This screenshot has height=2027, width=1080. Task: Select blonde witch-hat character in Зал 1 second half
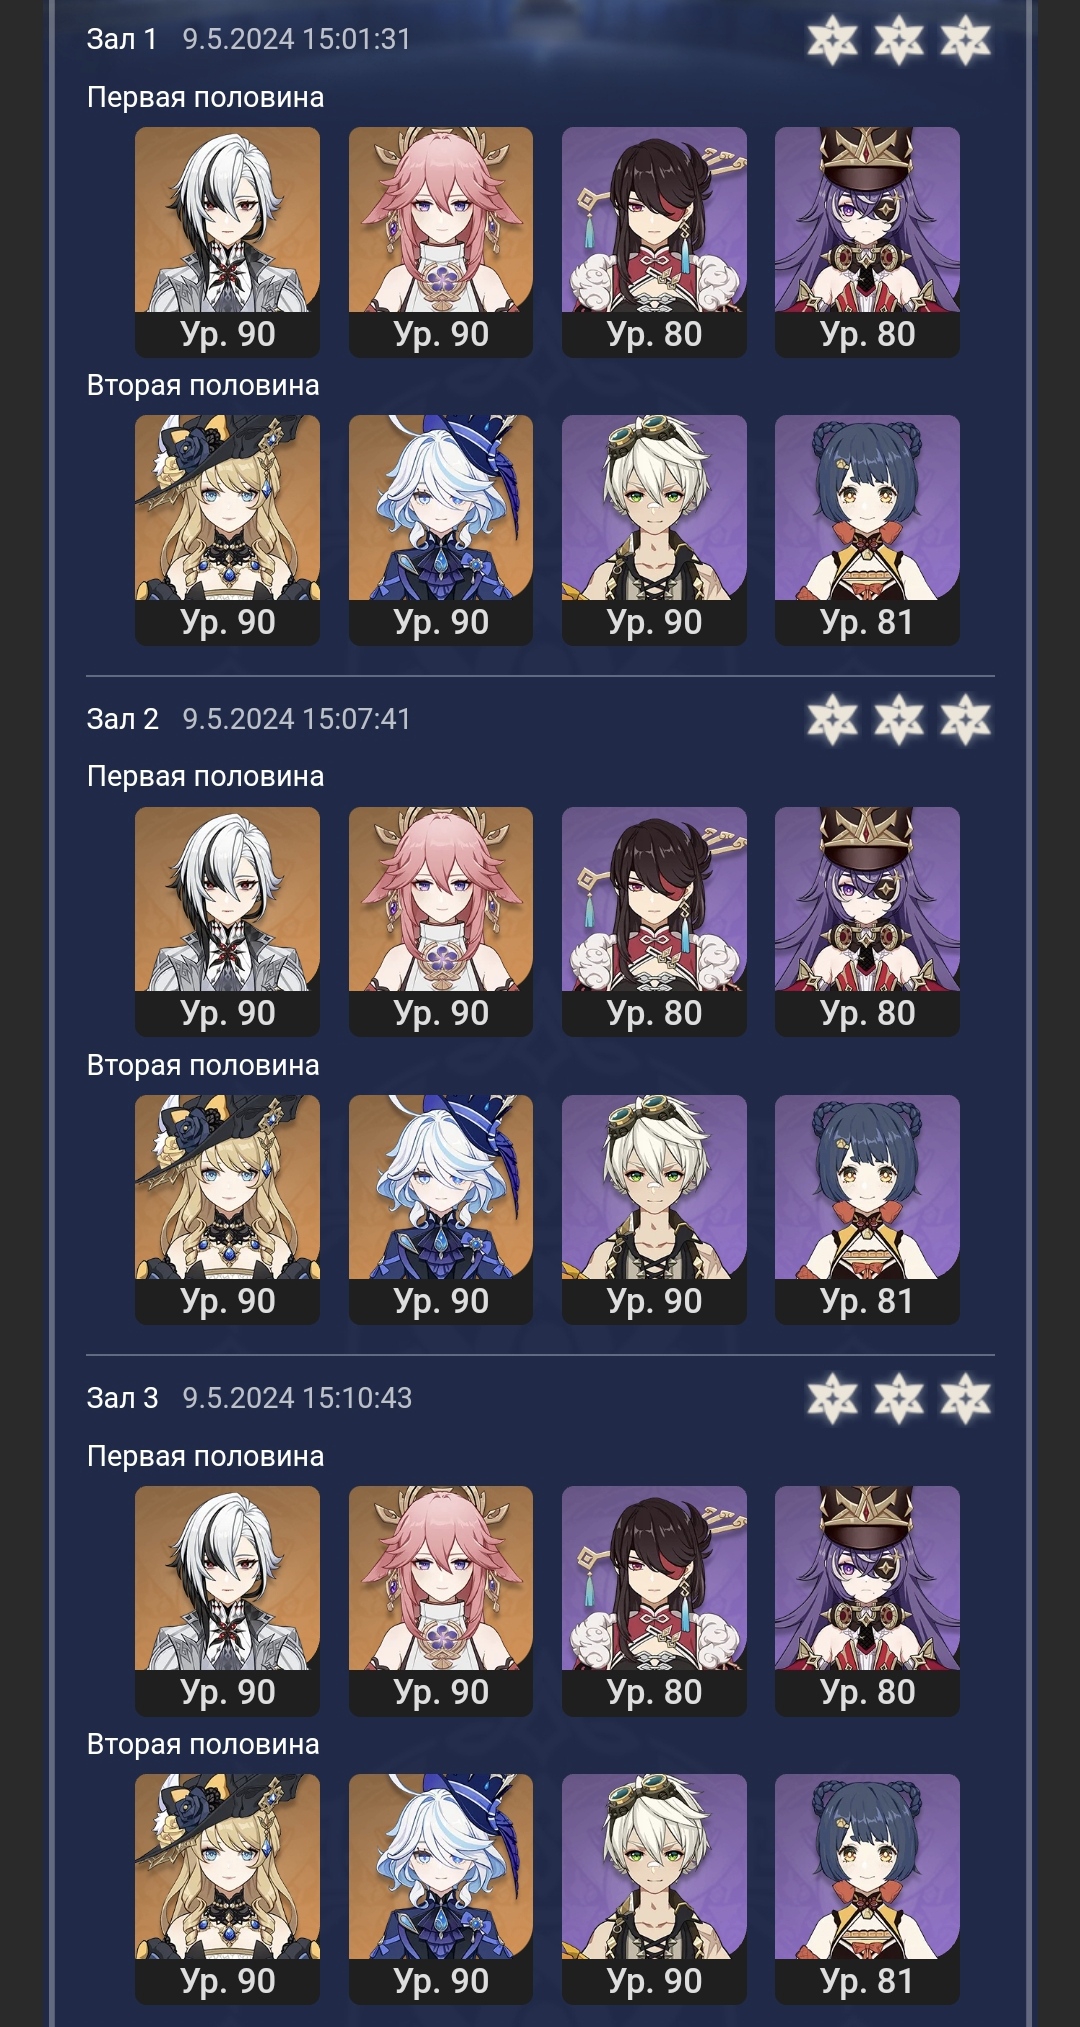227,530
